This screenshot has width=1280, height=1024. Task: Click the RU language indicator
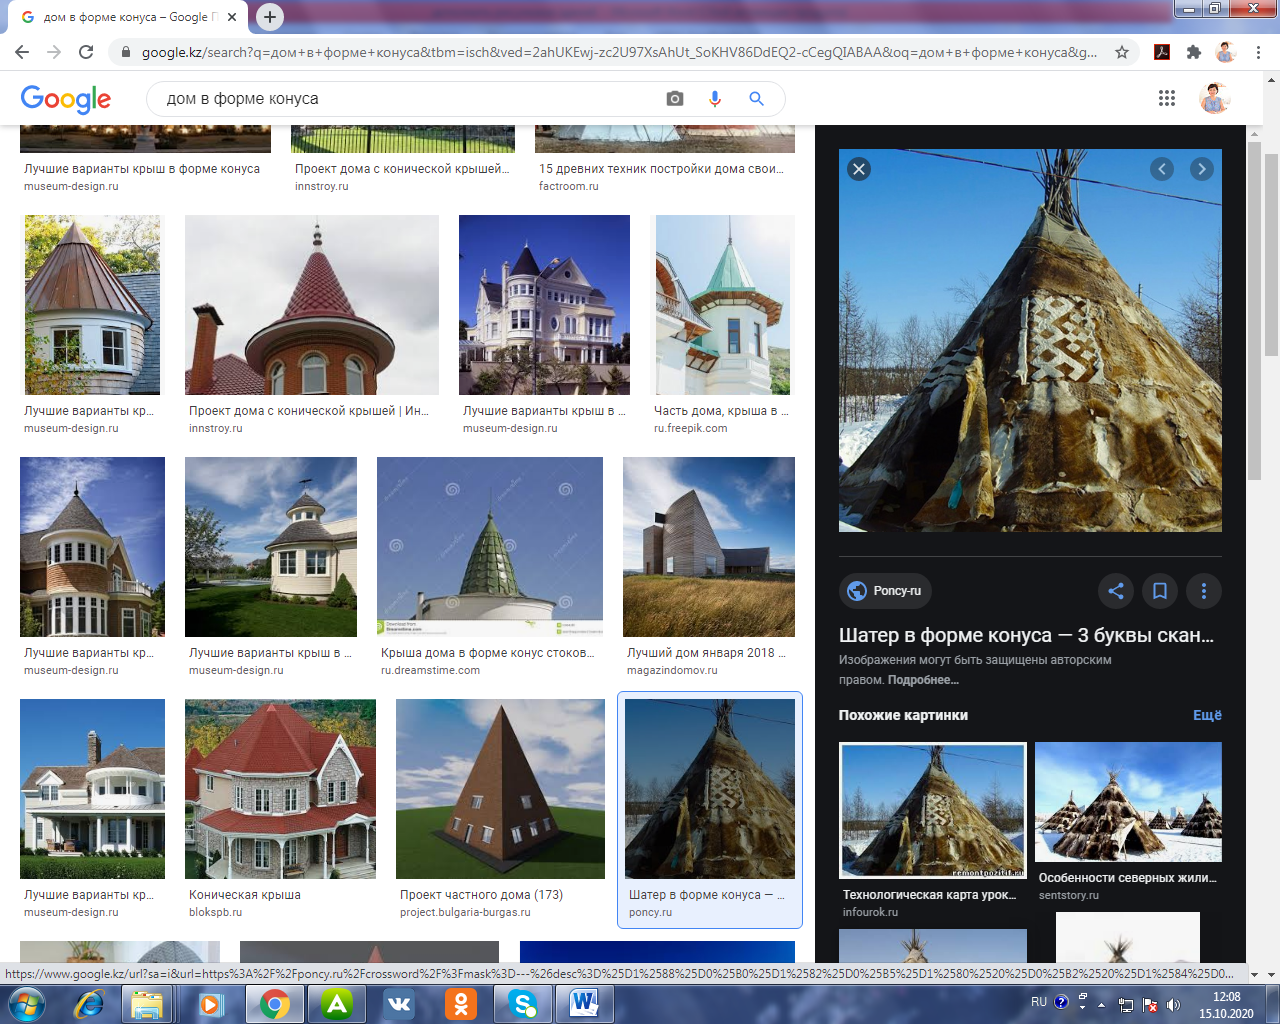1039,1002
